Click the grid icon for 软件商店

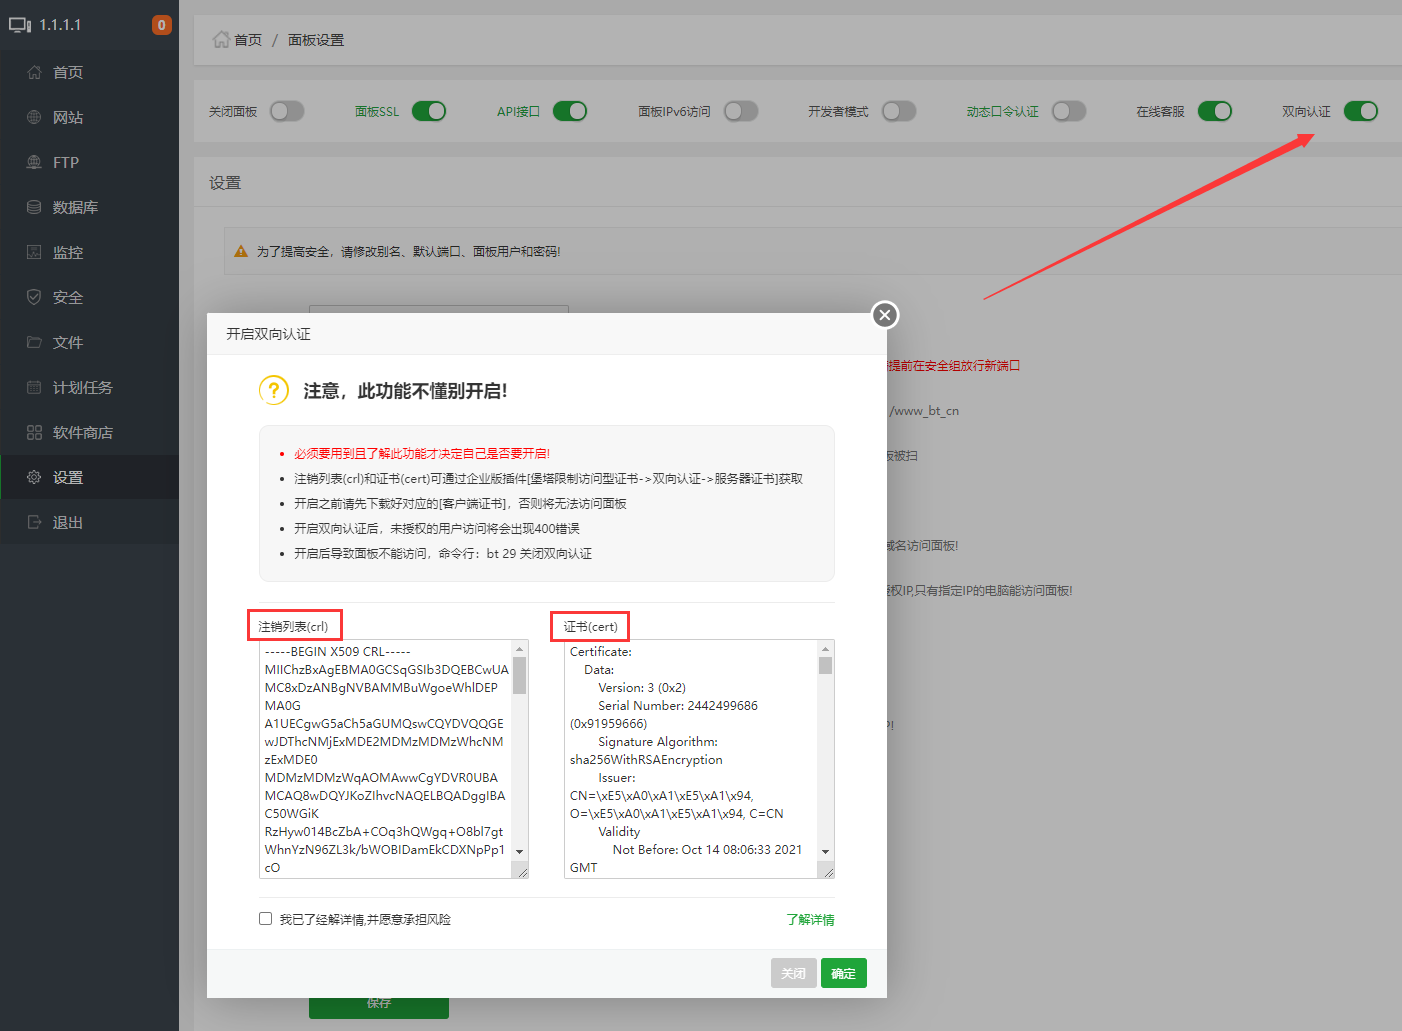pos(34,432)
